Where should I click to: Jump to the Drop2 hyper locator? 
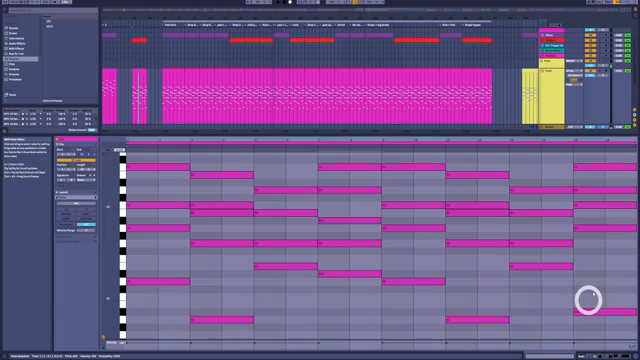pyautogui.click(x=473, y=25)
